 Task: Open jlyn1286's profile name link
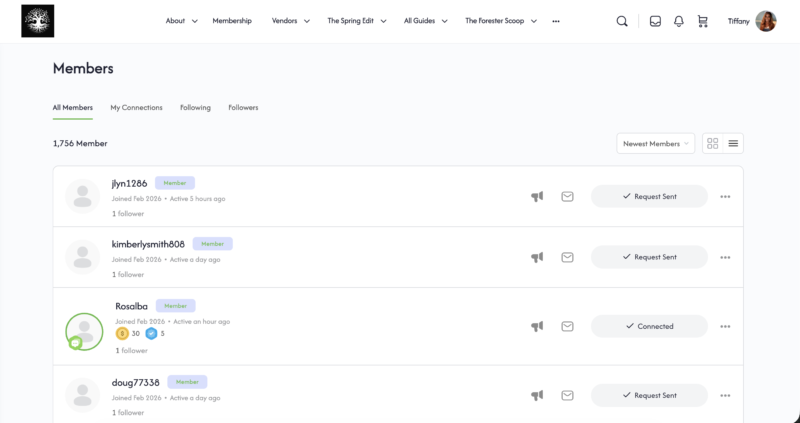(x=130, y=183)
